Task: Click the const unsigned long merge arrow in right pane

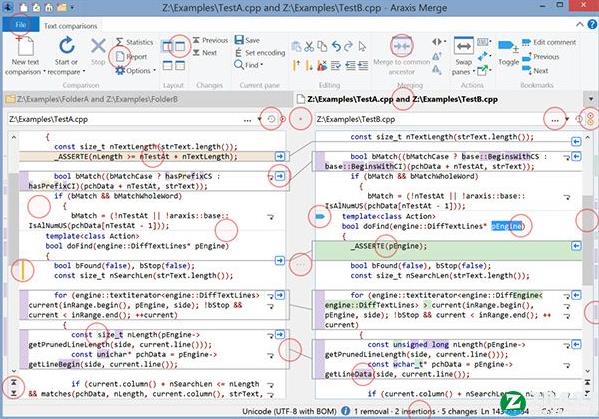Action: click(576, 345)
